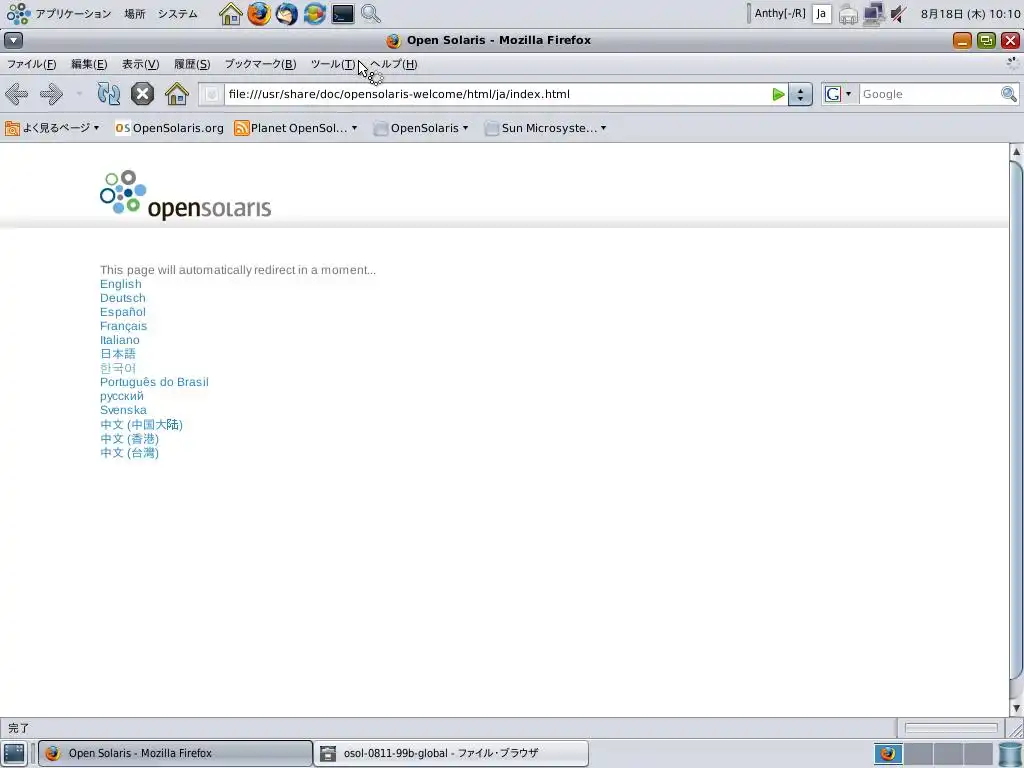Click the русский language link
Screen dimensions: 1024x768
pyautogui.click(x=121, y=396)
